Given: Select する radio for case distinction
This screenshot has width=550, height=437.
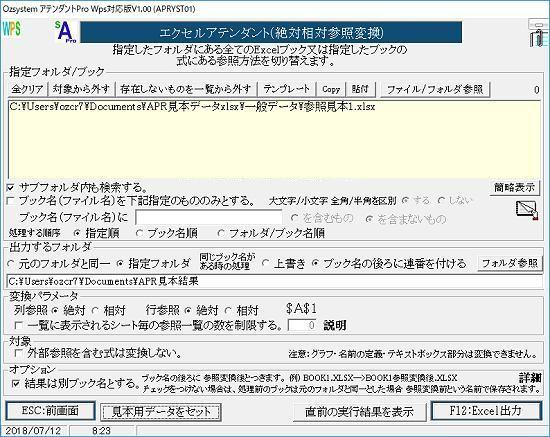Looking at the screenshot, I should click(405, 201).
